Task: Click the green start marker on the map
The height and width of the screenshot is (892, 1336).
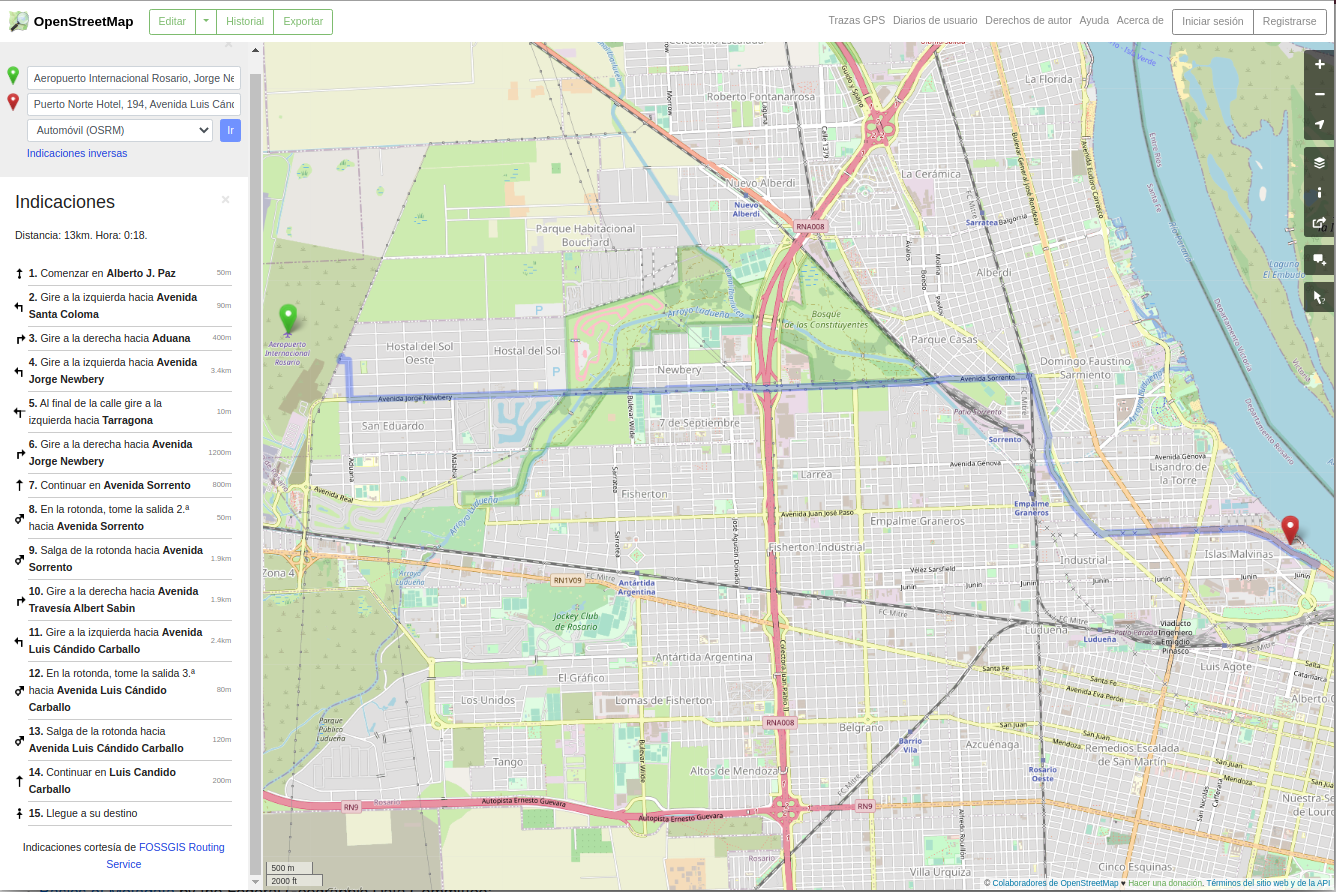Action: 288,318
